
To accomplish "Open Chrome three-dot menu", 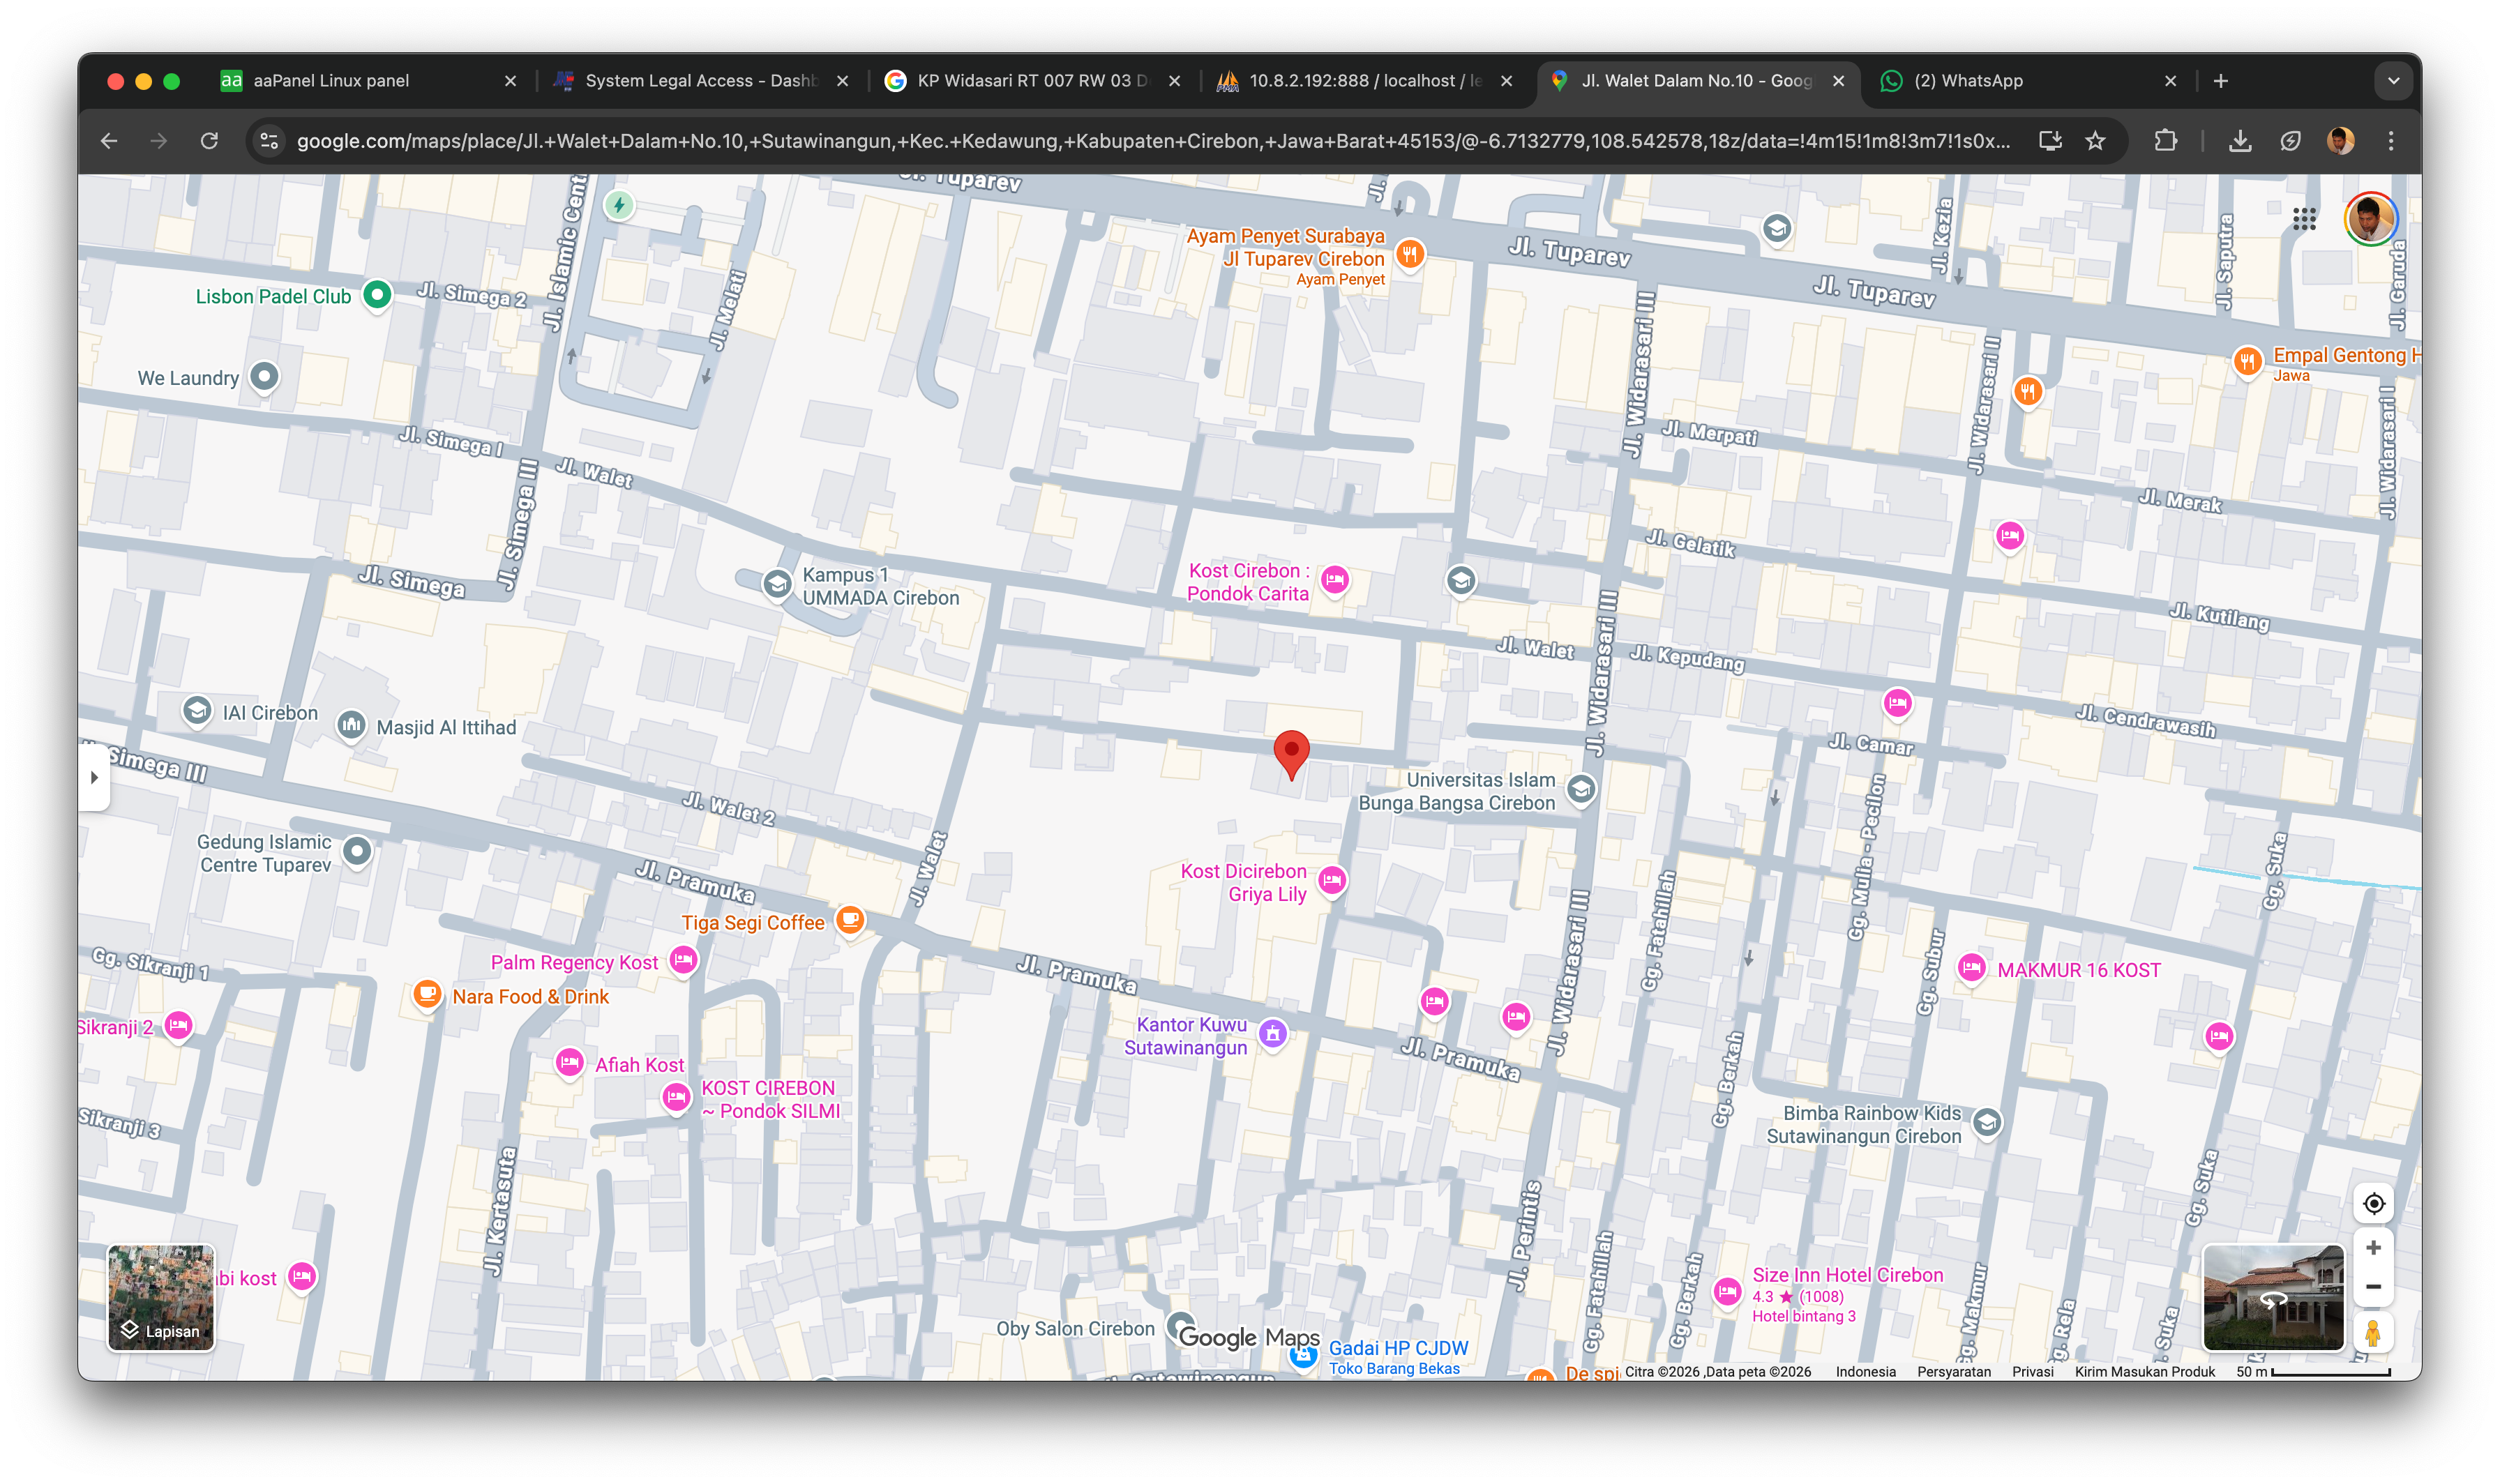I will coord(2391,141).
